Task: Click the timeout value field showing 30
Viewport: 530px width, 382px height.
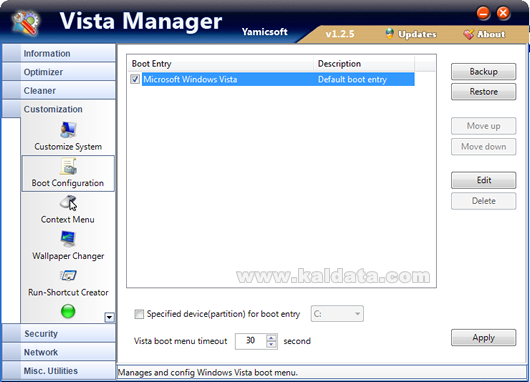Action: point(251,341)
